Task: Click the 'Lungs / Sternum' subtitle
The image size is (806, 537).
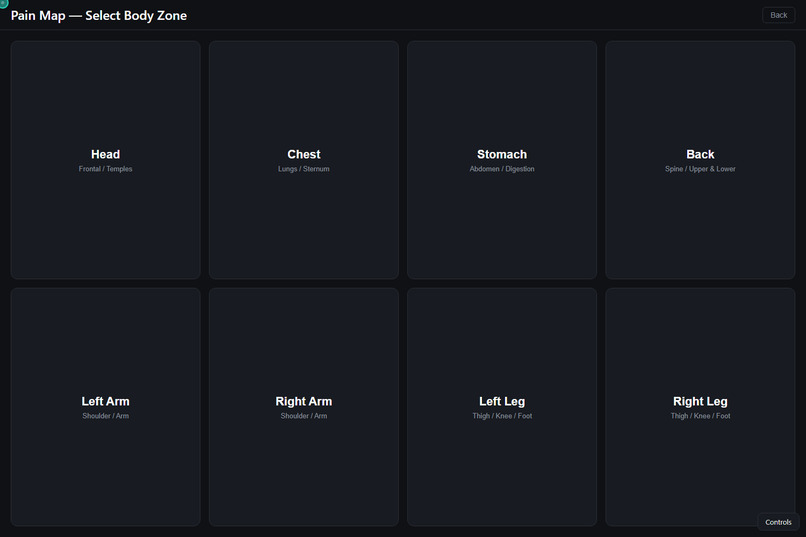Action: [304, 169]
